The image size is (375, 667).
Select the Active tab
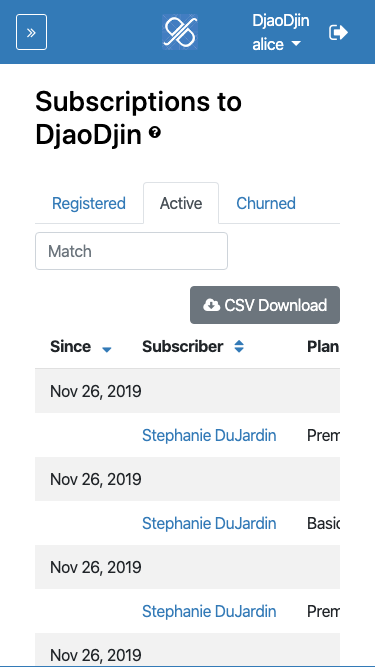[181, 203]
